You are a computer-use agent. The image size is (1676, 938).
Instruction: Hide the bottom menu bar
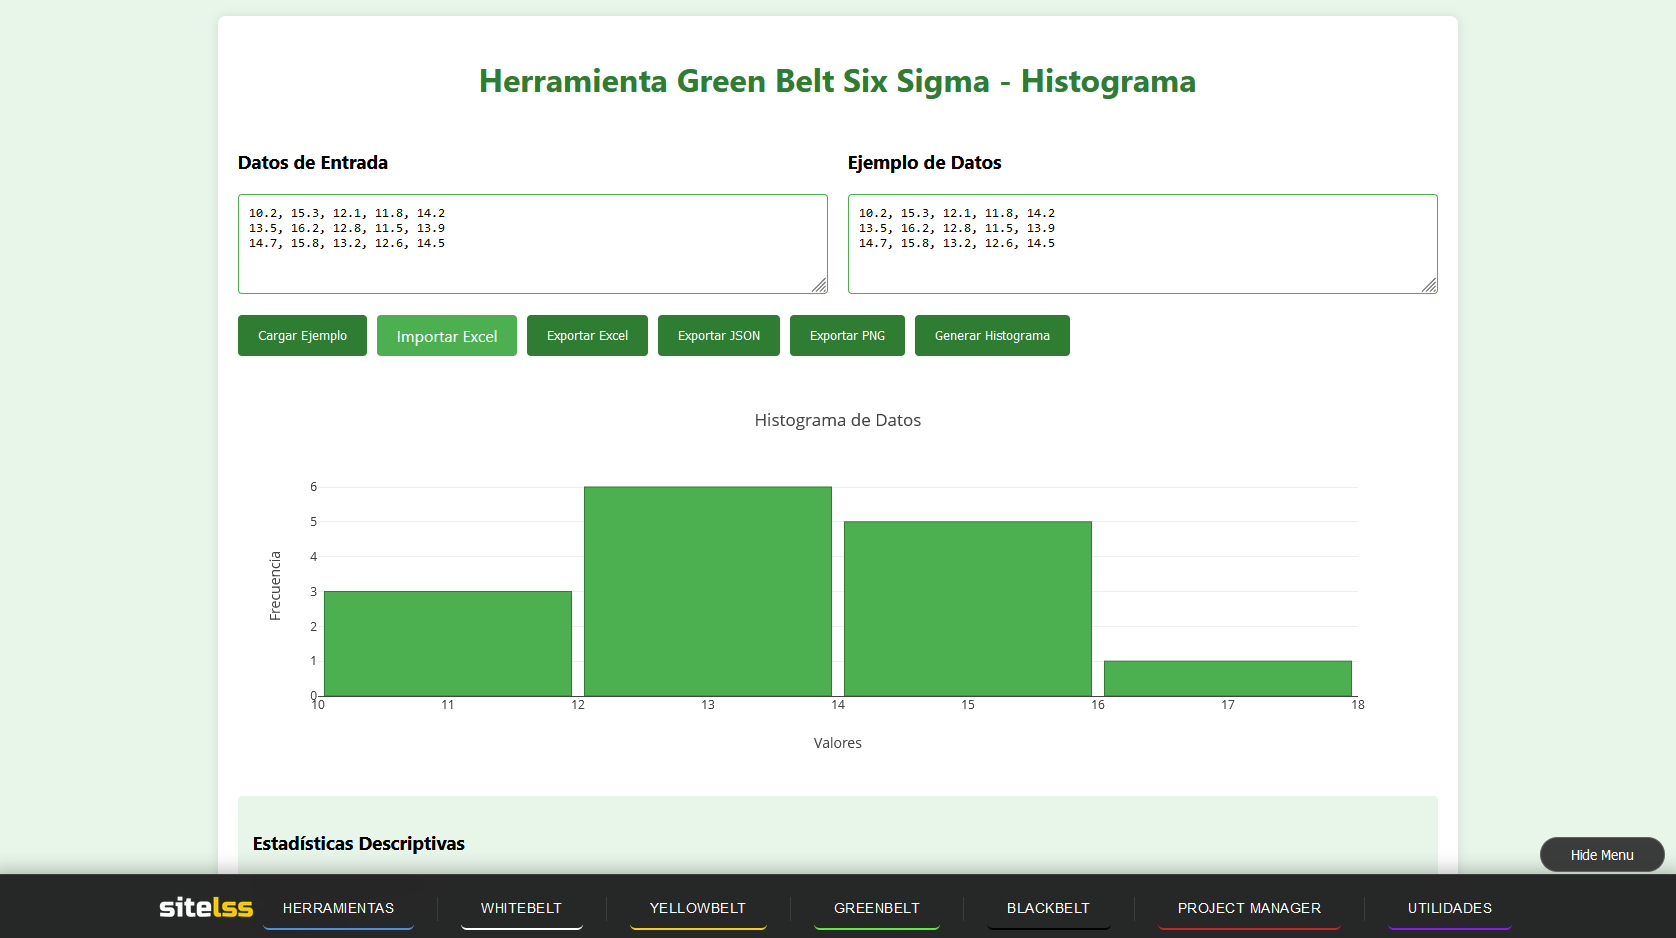tap(1601, 855)
